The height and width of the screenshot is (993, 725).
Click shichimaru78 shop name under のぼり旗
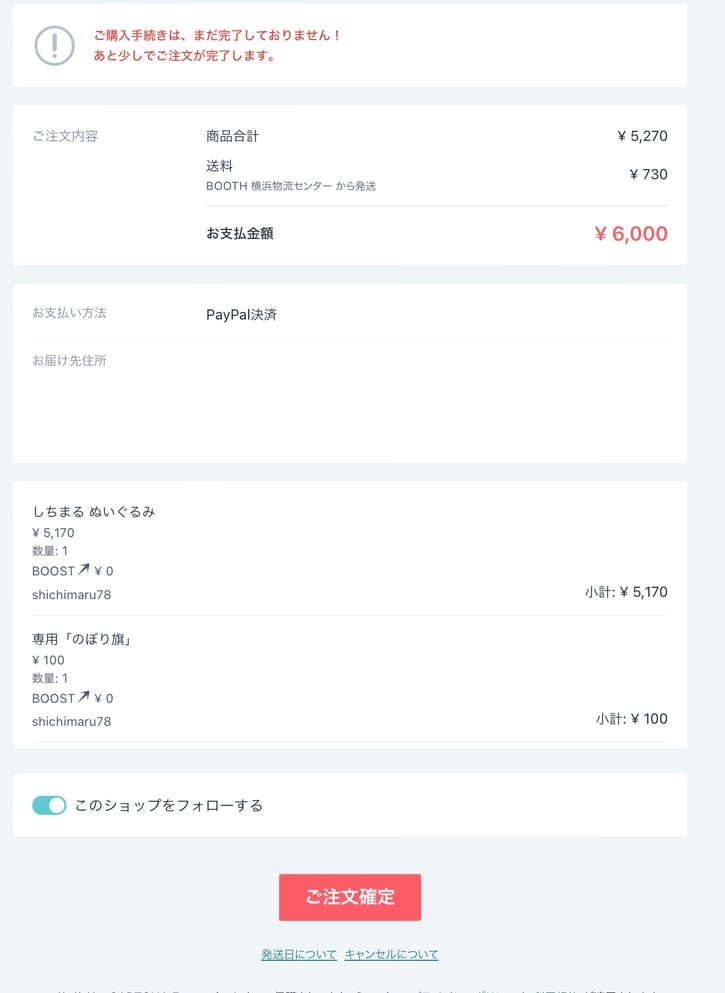pyautogui.click(x=71, y=721)
